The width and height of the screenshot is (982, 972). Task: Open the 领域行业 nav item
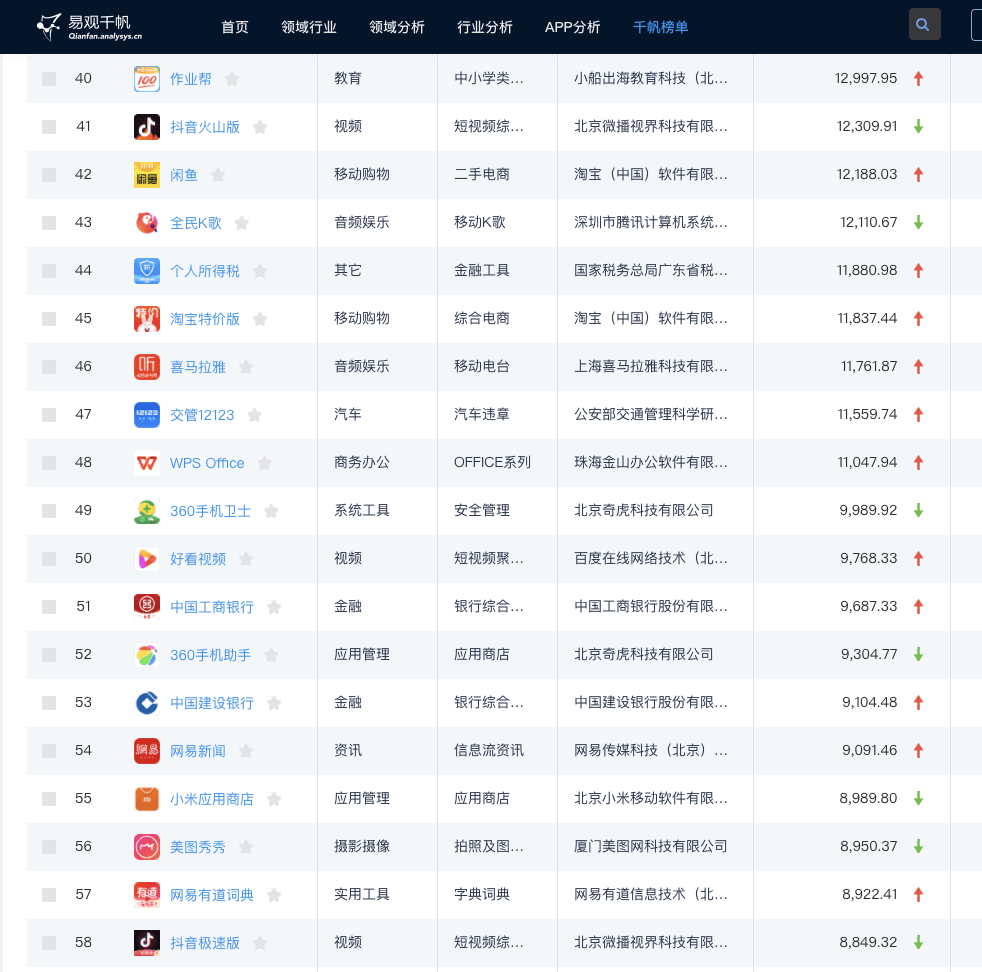pyautogui.click(x=309, y=27)
